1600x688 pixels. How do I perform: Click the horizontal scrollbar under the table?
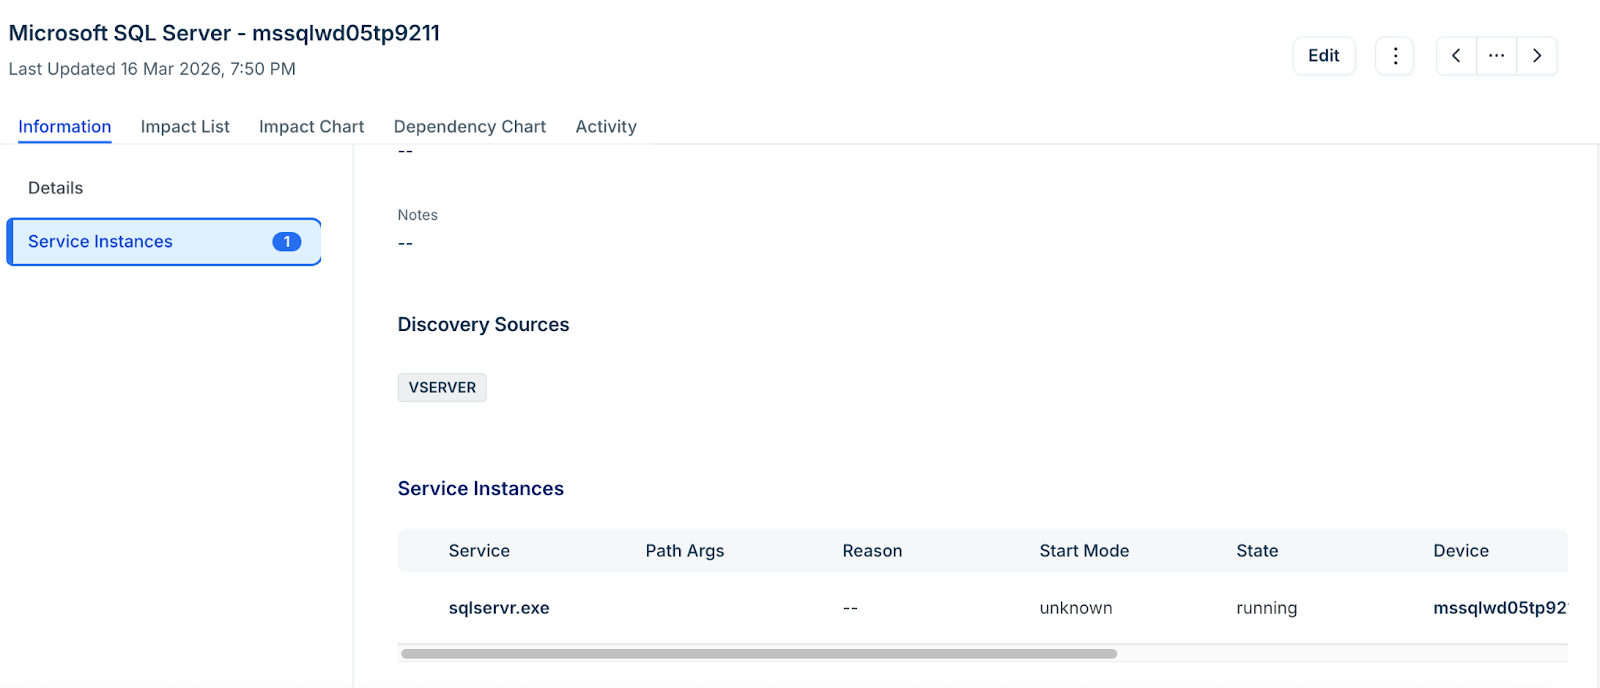[x=759, y=654]
